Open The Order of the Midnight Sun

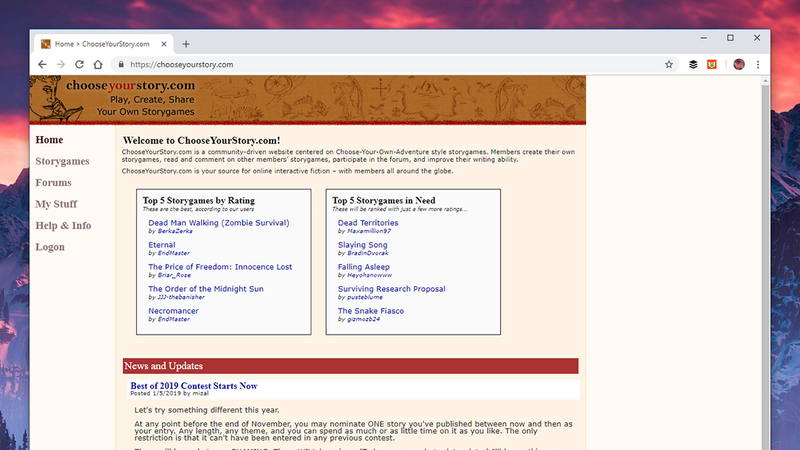coord(206,289)
